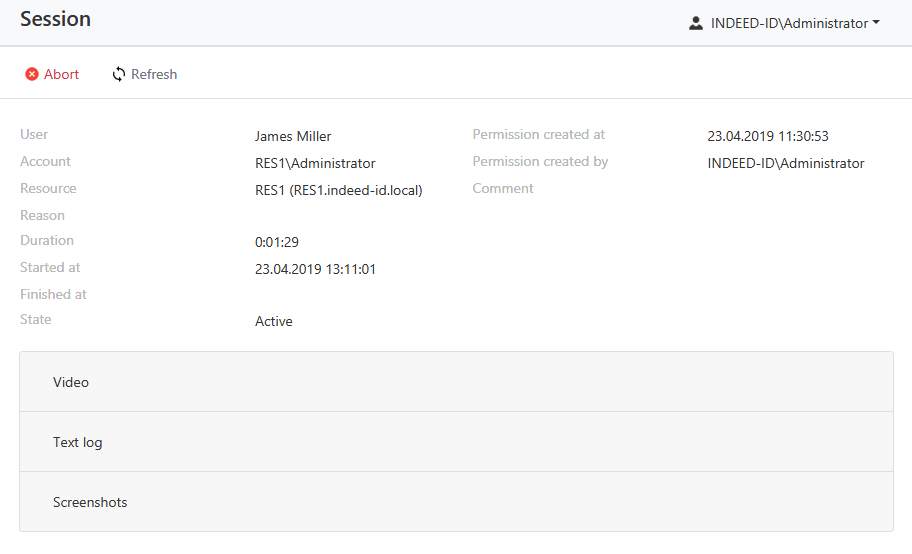Image resolution: width=912 pixels, height=554 pixels.
Task: Open the INDEED-ID\Administrator account dropdown
Action: (788, 23)
